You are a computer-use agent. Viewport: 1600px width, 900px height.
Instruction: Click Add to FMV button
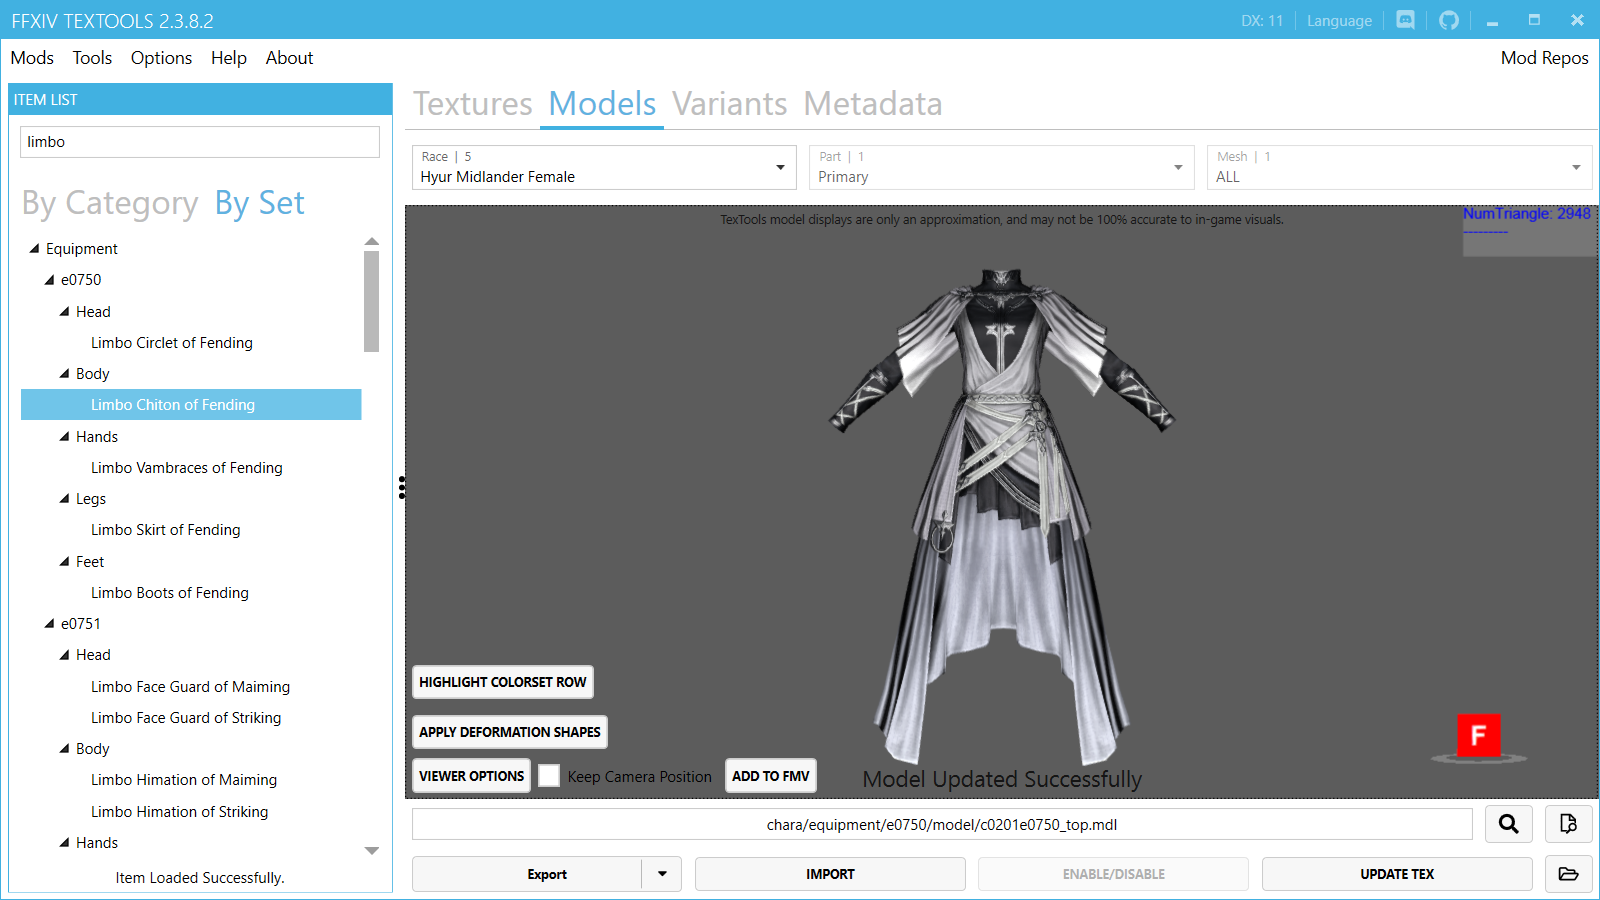click(771, 776)
